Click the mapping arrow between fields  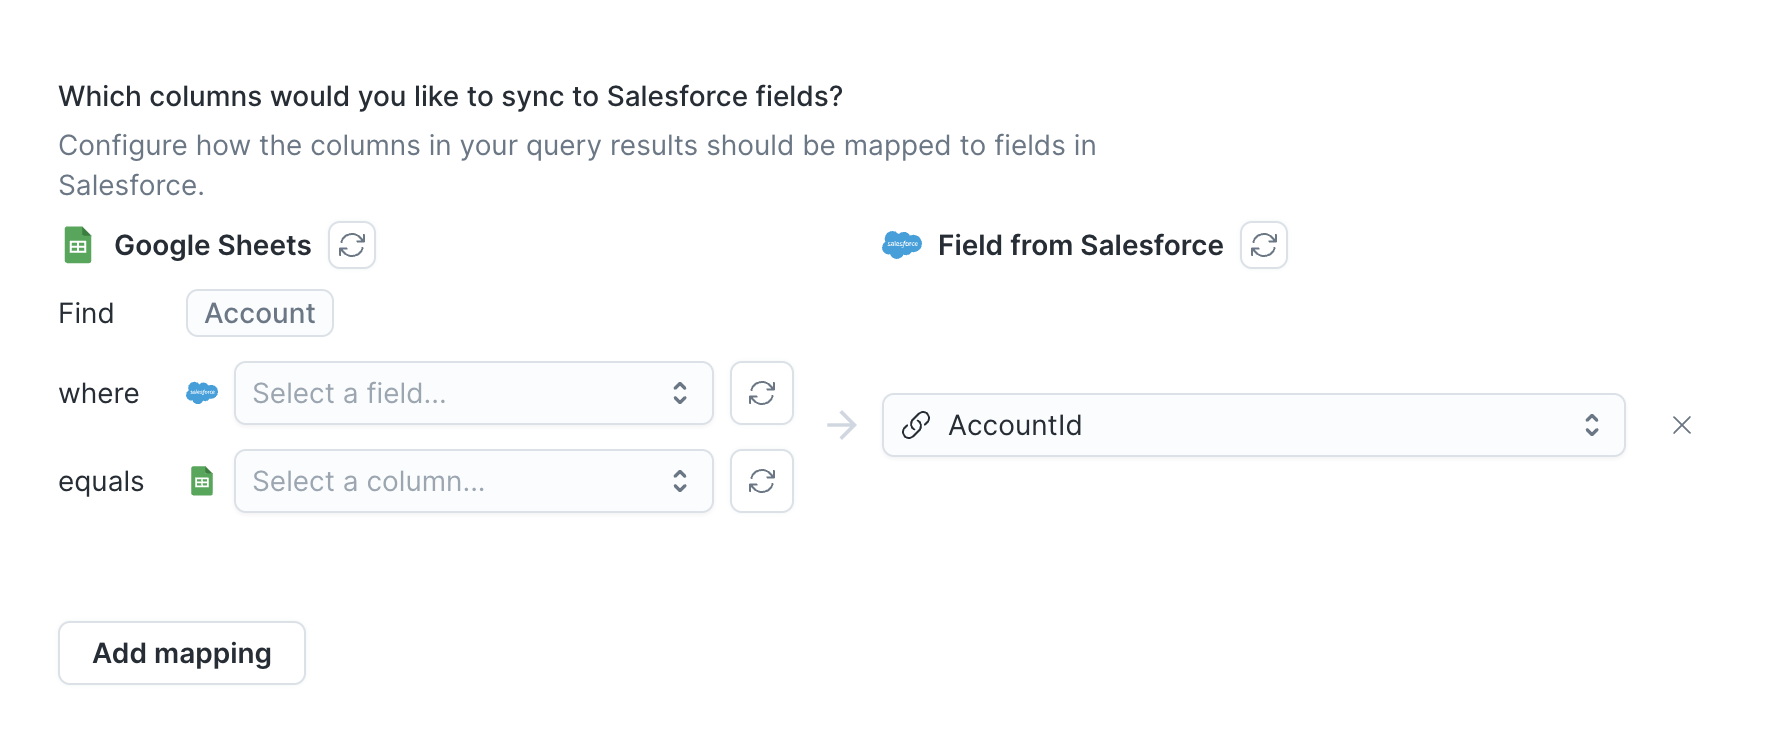click(842, 425)
